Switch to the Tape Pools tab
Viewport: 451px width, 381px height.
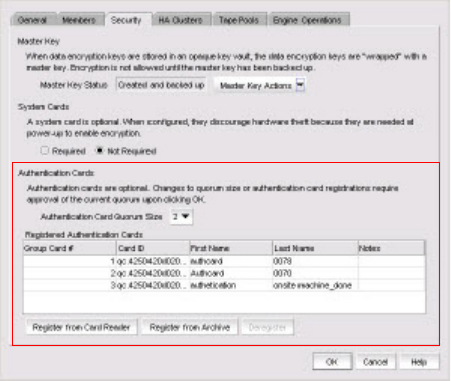click(x=239, y=20)
